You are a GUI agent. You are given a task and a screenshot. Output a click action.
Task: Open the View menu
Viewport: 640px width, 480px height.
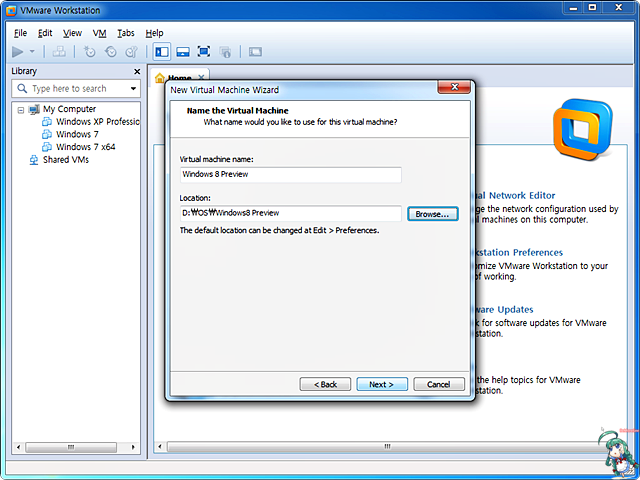(72, 33)
